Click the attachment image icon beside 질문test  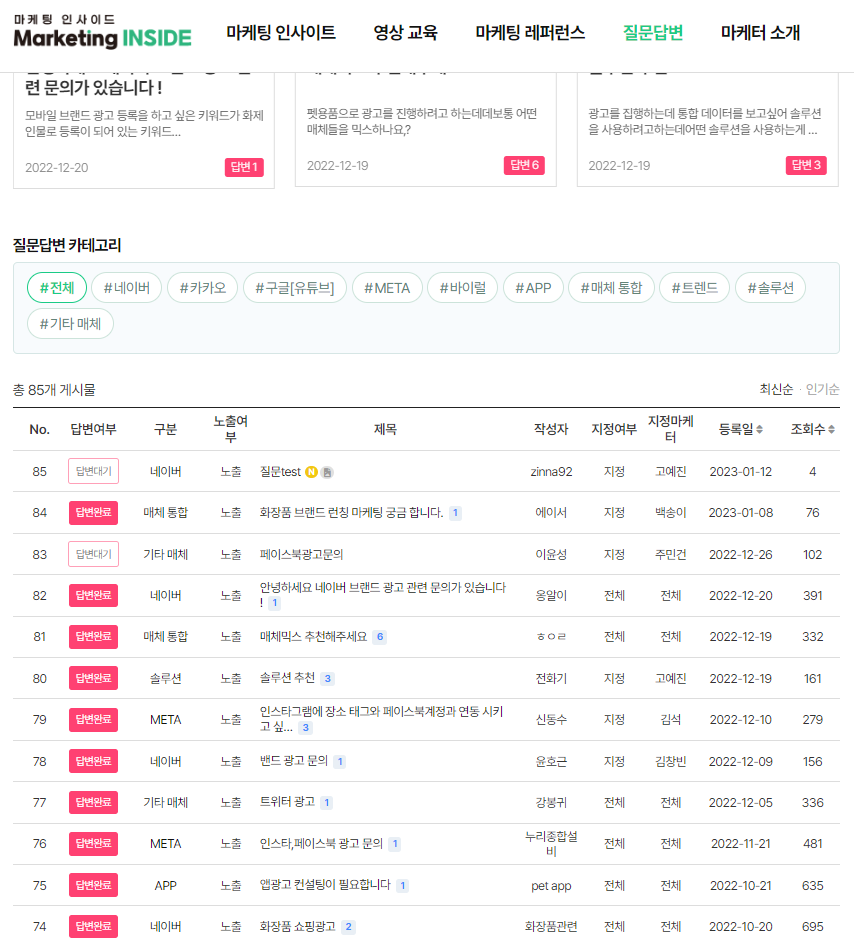point(327,472)
